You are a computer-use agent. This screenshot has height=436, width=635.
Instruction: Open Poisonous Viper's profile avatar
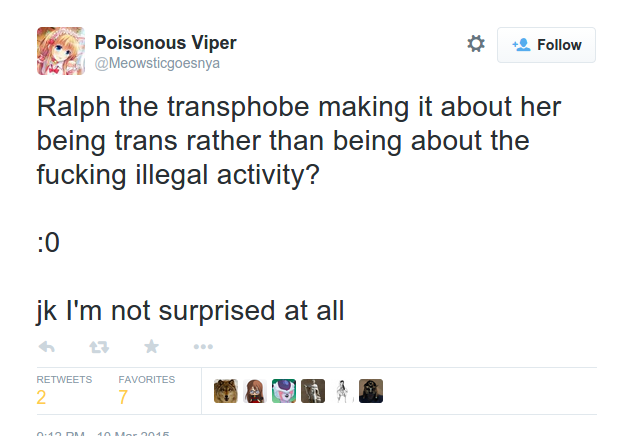tap(61, 51)
